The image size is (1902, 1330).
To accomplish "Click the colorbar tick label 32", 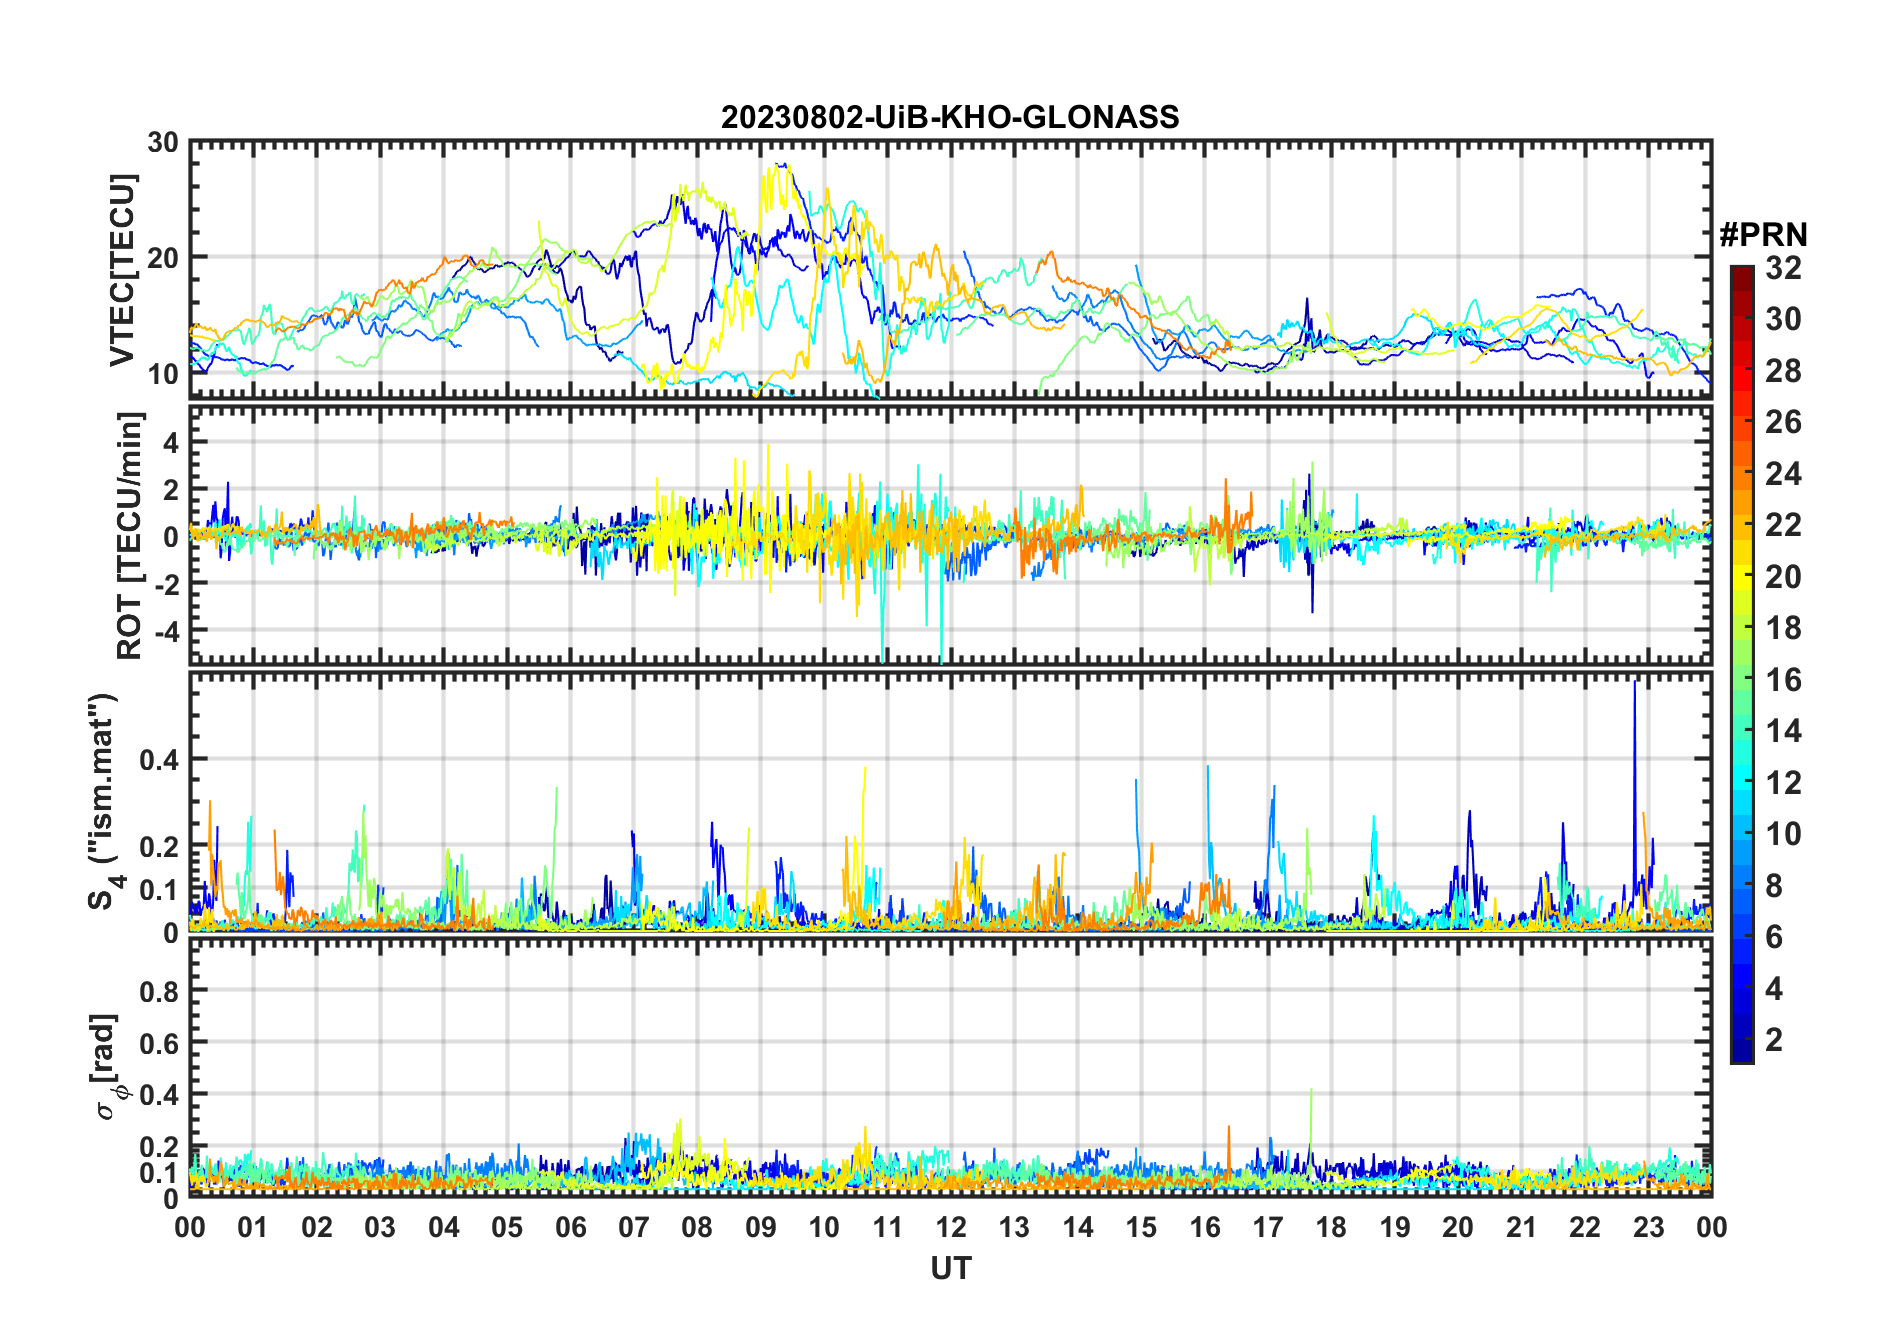I will coord(1782,268).
